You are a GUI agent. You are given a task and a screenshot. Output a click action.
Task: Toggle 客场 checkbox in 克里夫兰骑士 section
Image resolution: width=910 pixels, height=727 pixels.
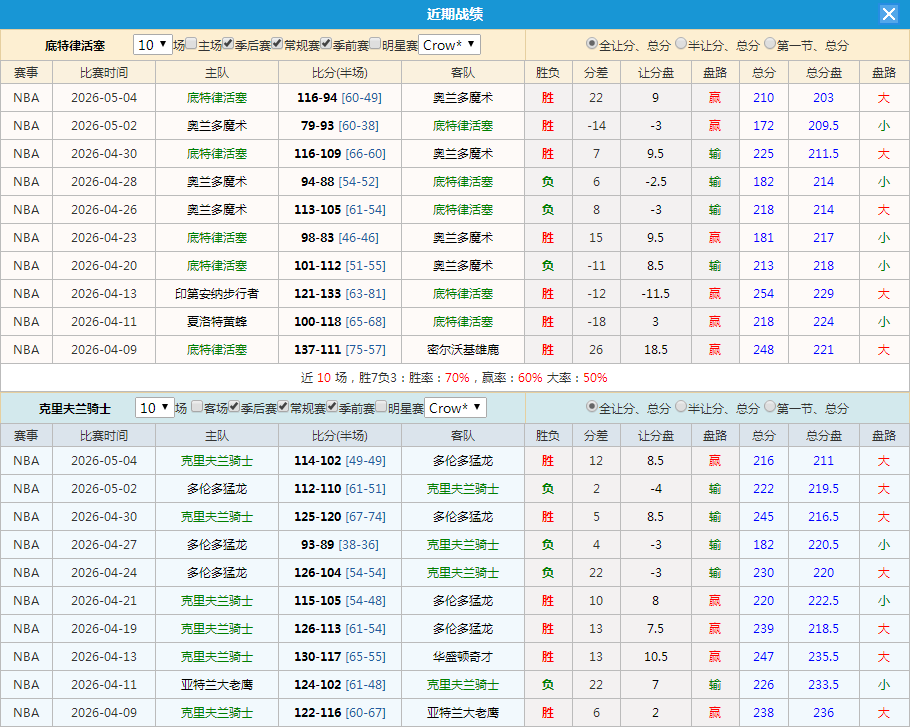197,407
